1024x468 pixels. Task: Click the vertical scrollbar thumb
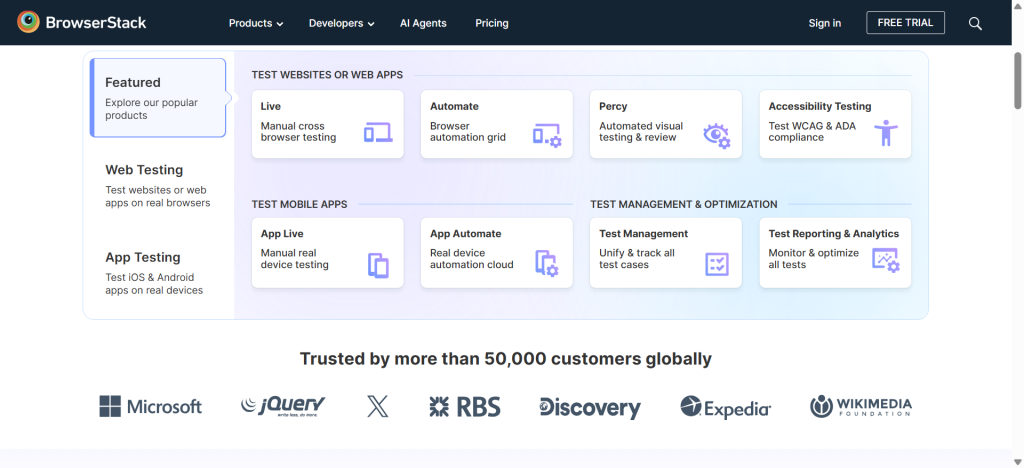[1017, 80]
